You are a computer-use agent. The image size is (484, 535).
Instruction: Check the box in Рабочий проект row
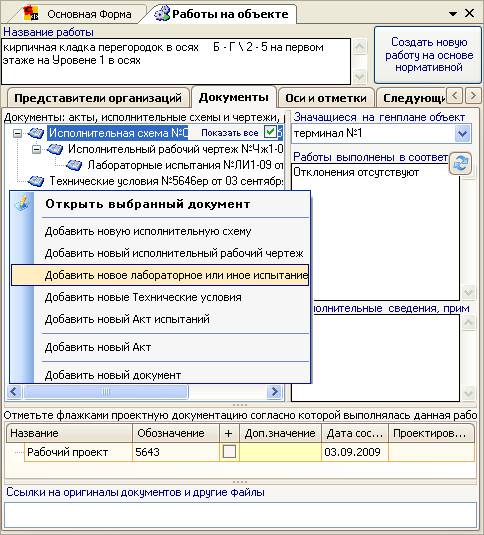tap(229, 452)
